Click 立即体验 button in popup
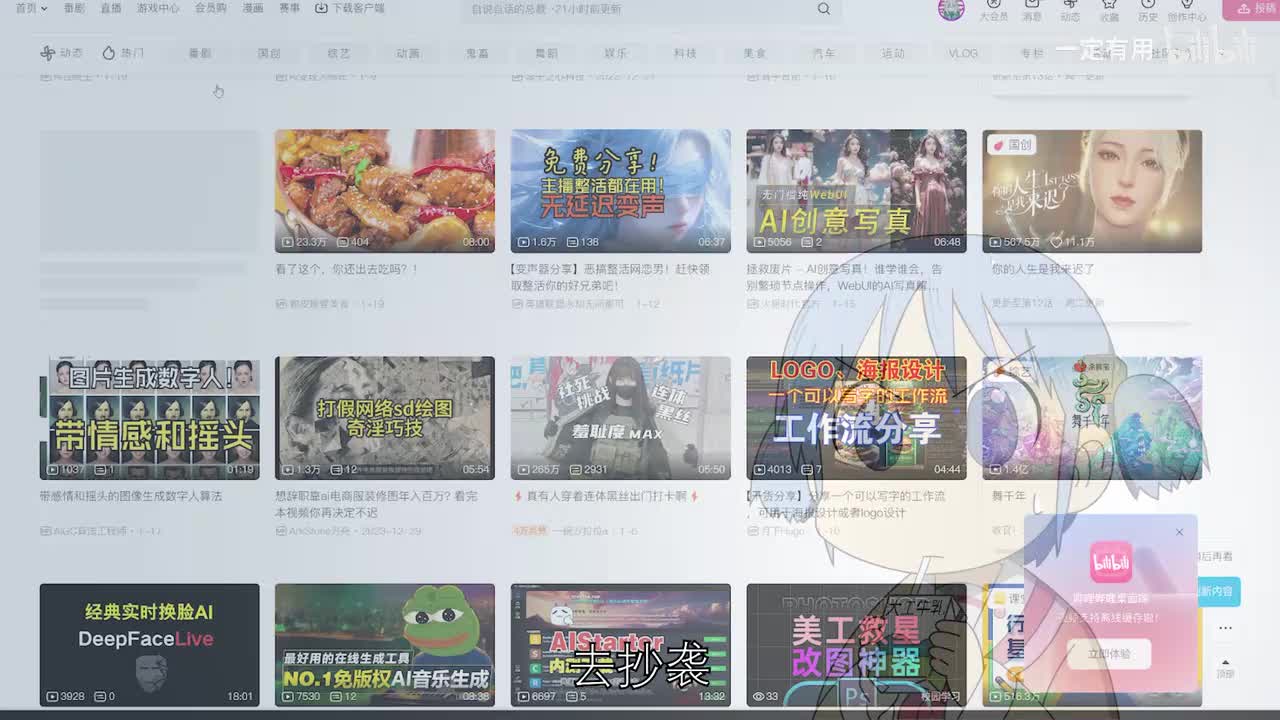The height and width of the screenshot is (720, 1280). (1110, 654)
